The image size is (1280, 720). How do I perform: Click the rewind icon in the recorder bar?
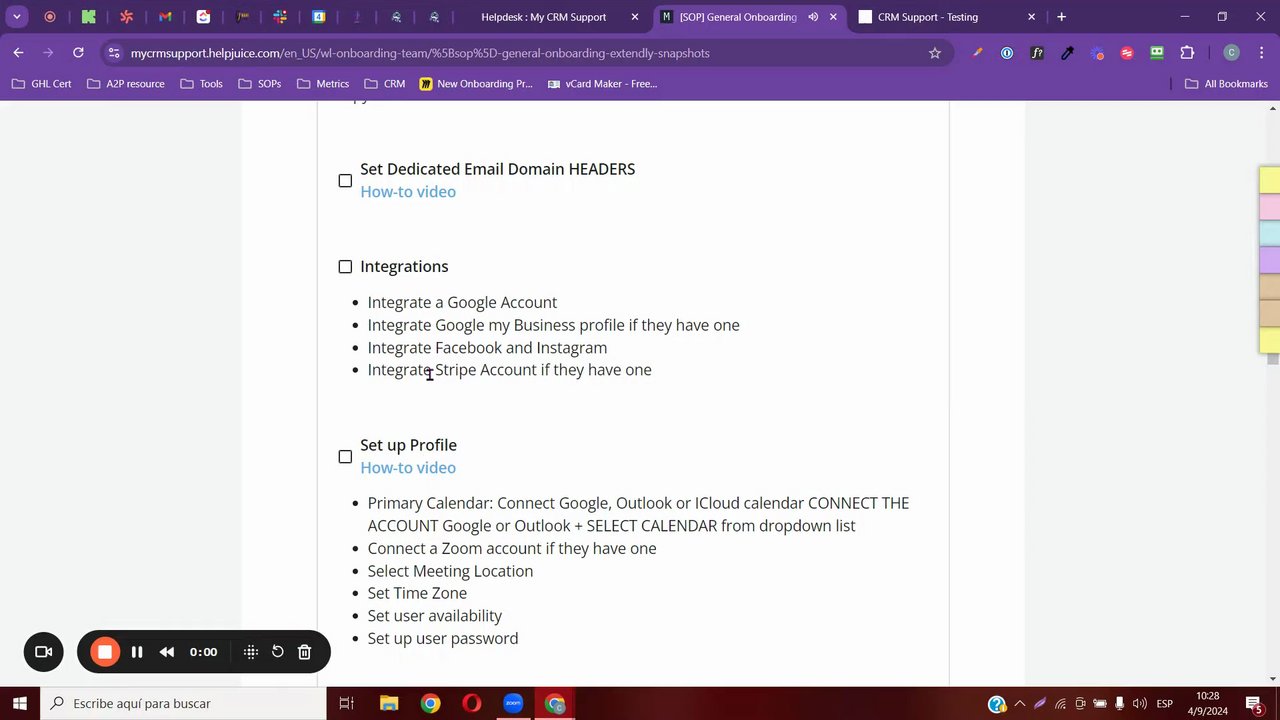click(x=167, y=652)
